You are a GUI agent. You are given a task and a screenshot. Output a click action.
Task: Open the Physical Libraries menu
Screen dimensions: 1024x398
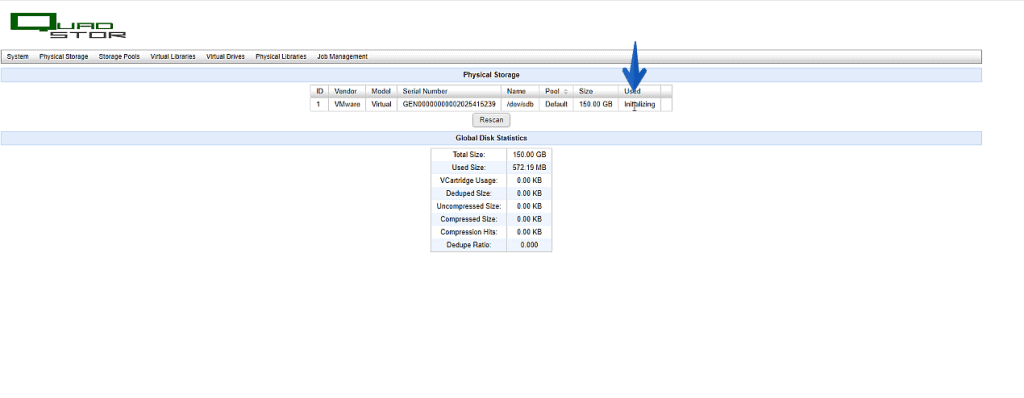[281, 57]
